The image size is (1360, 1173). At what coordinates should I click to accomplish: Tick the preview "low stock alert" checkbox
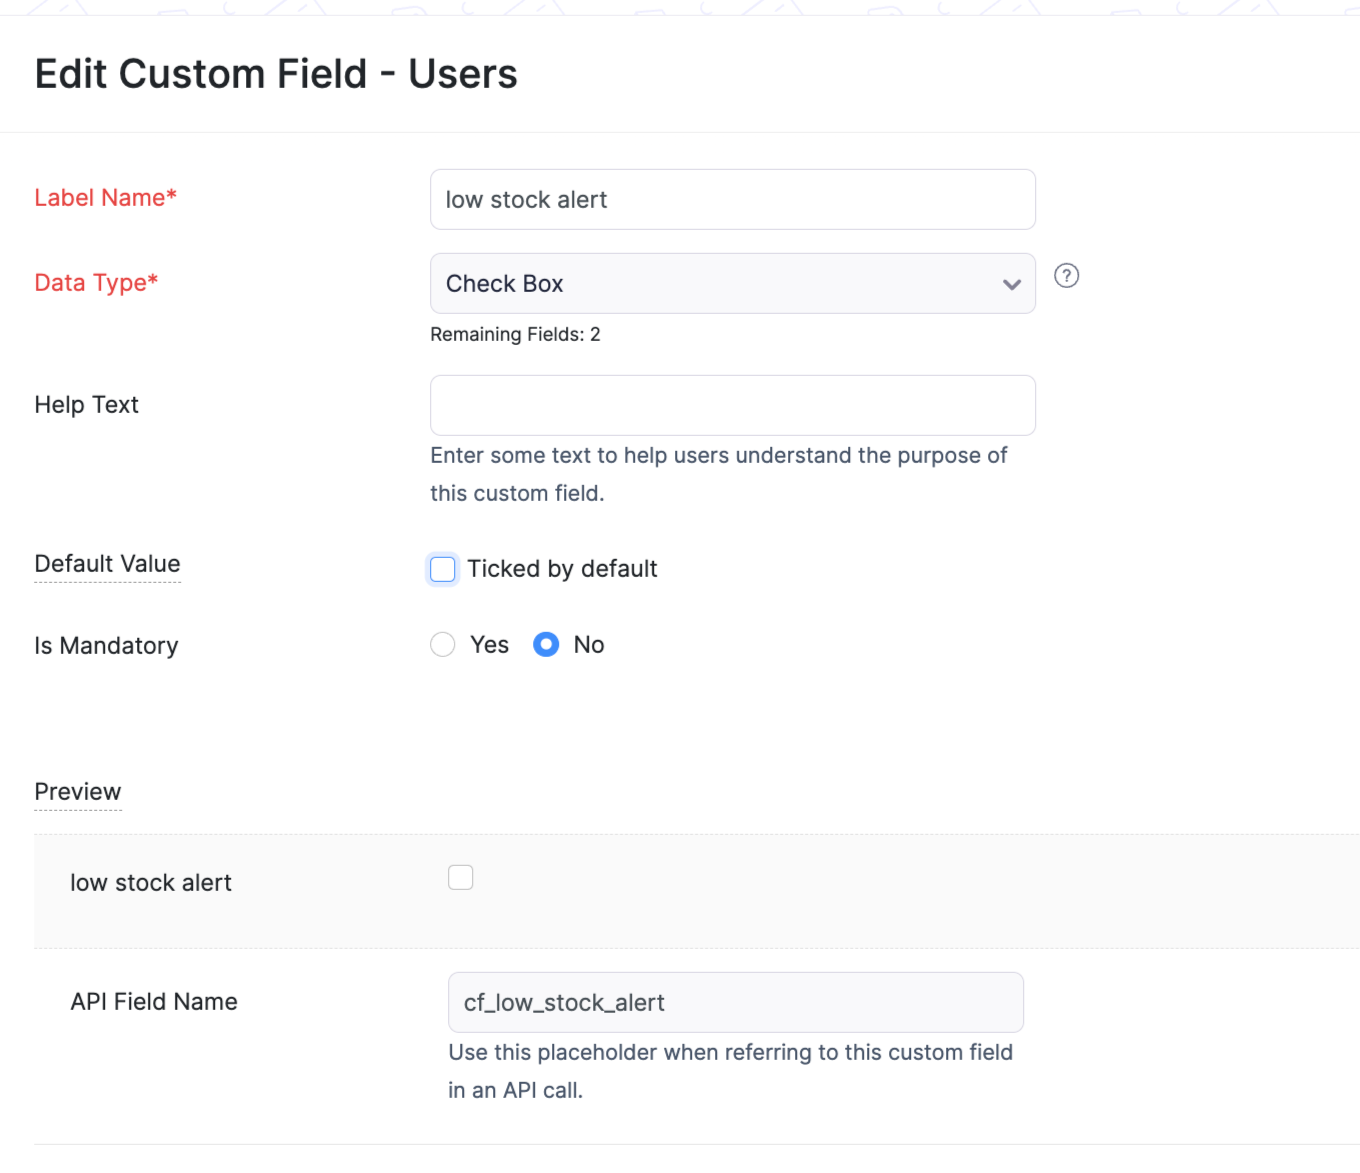461,878
